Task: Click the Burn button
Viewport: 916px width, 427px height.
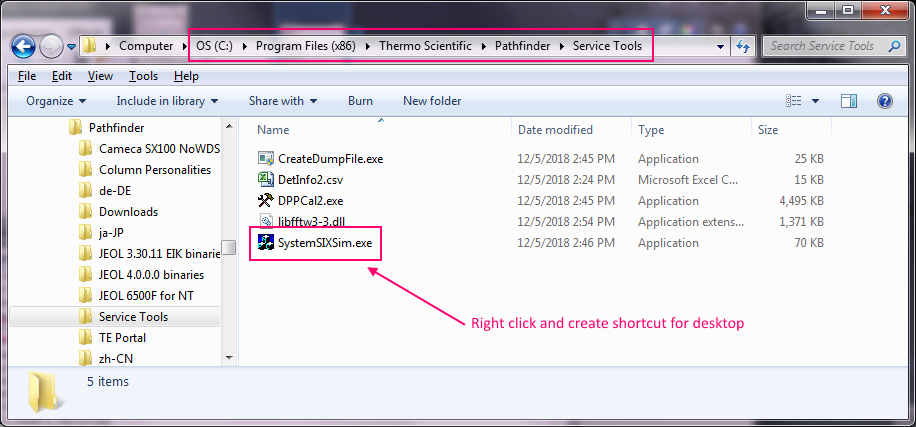Action: [x=360, y=101]
